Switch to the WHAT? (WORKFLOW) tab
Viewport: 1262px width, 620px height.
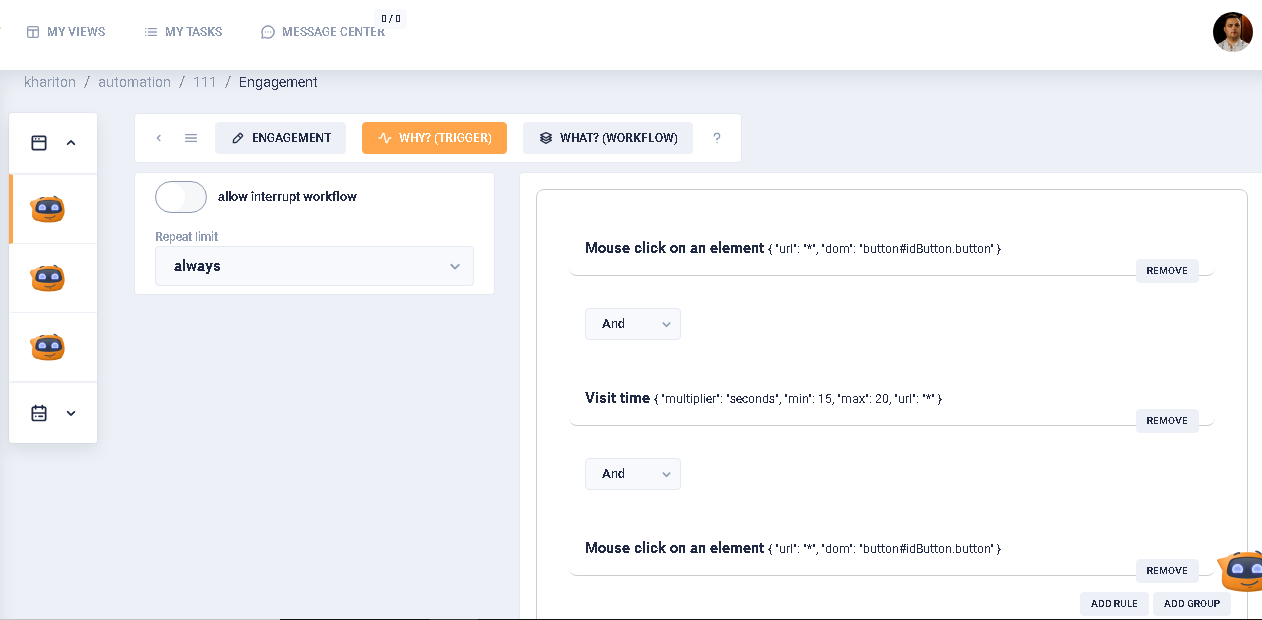(x=607, y=138)
